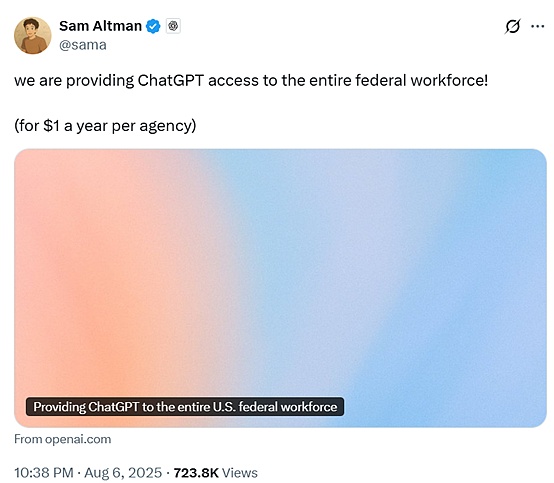The width and height of the screenshot is (554, 483).
Task: Open Sam Altman's profile avatar
Action: coord(33,35)
